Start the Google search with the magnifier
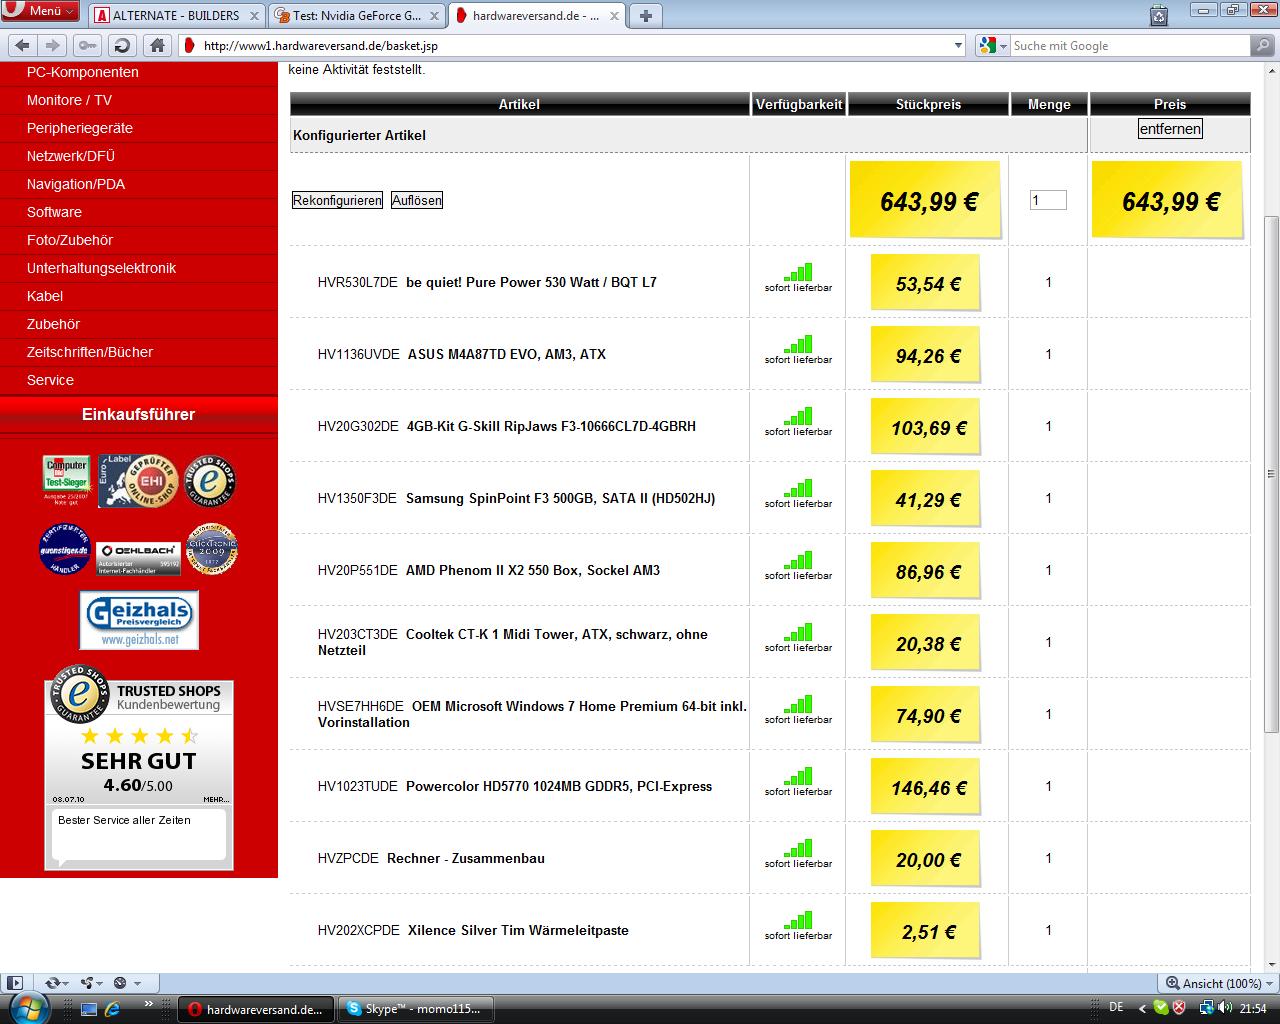Image resolution: width=1280 pixels, height=1024 pixels. [x=1263, y=46]
